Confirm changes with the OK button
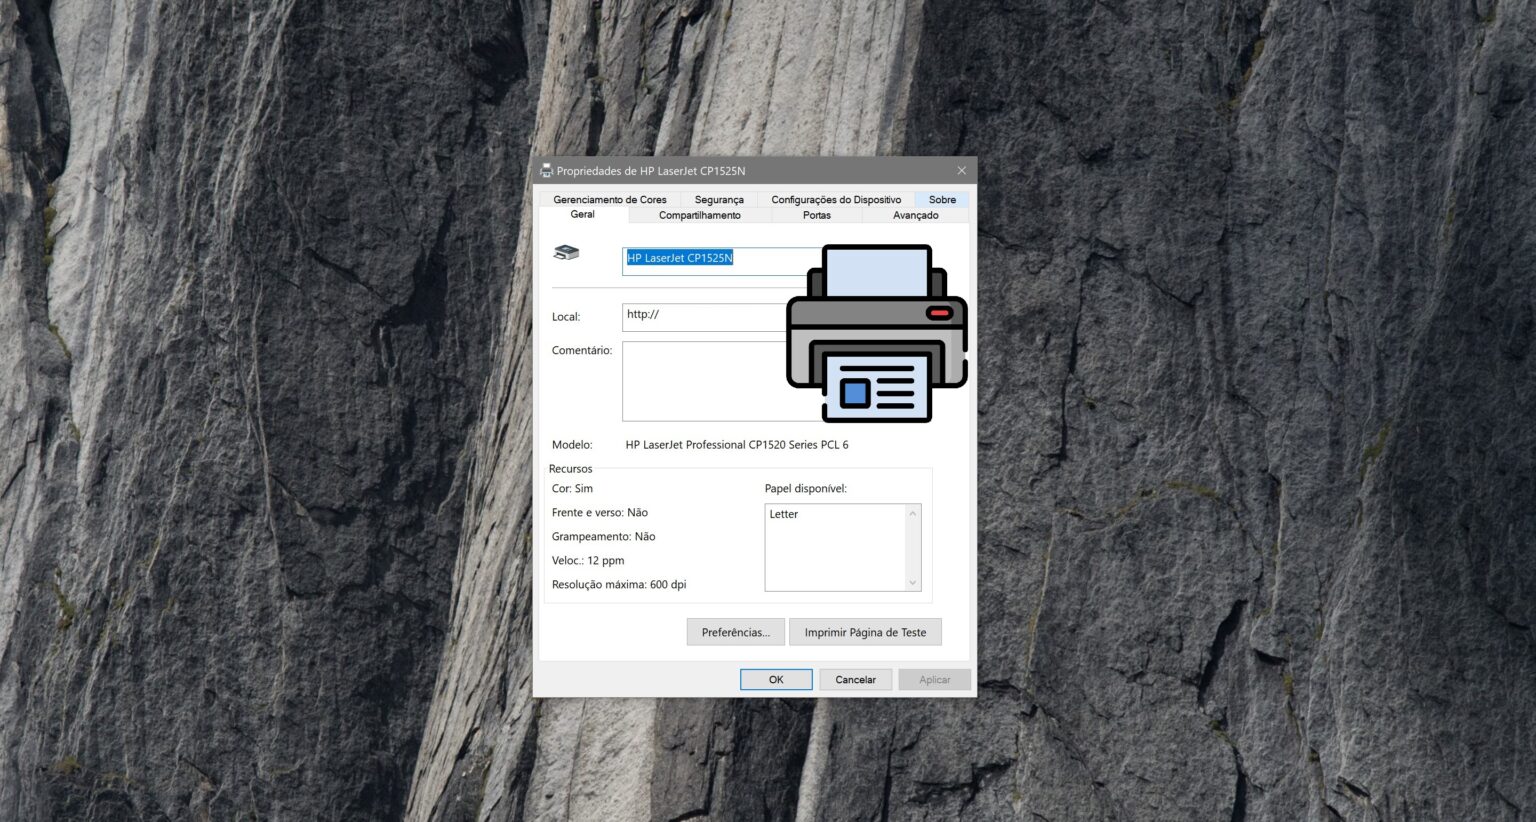The height and width of the screenshot is (822, 1536). click(x=776, y=679)
